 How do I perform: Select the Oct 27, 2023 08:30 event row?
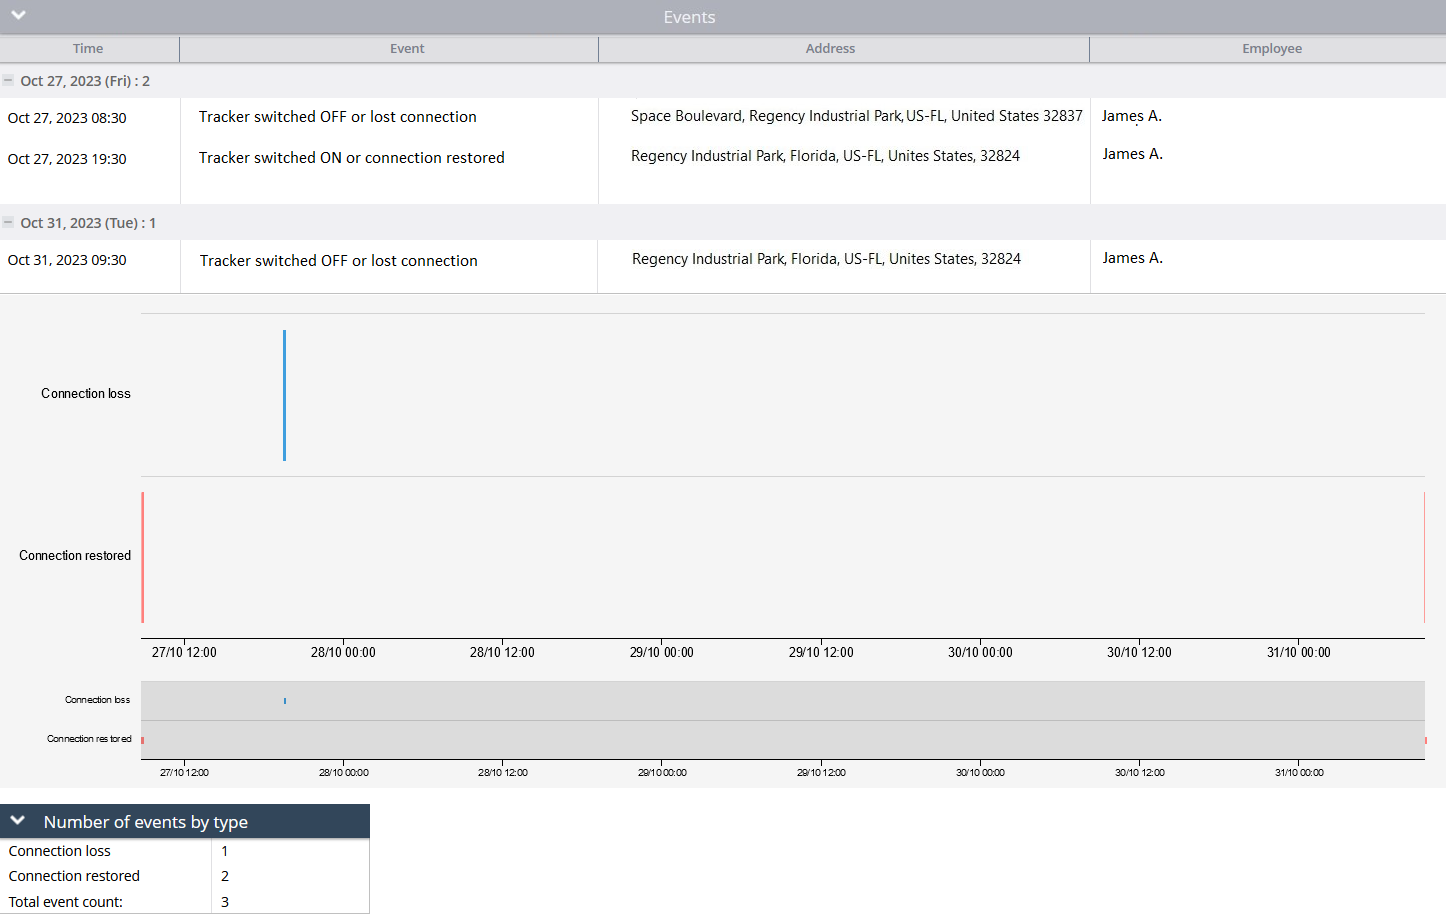pyautogui.click(x=67, y=118)
